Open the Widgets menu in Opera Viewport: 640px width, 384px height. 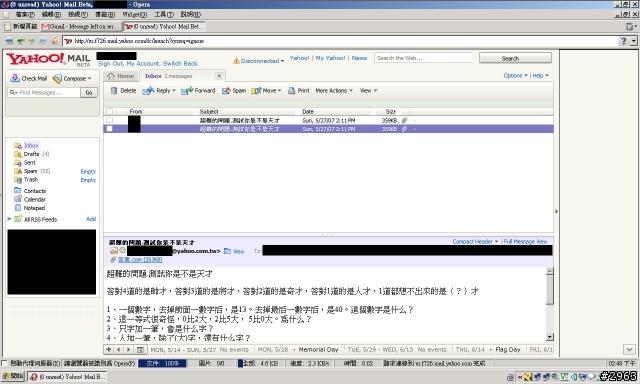[134, 14]
